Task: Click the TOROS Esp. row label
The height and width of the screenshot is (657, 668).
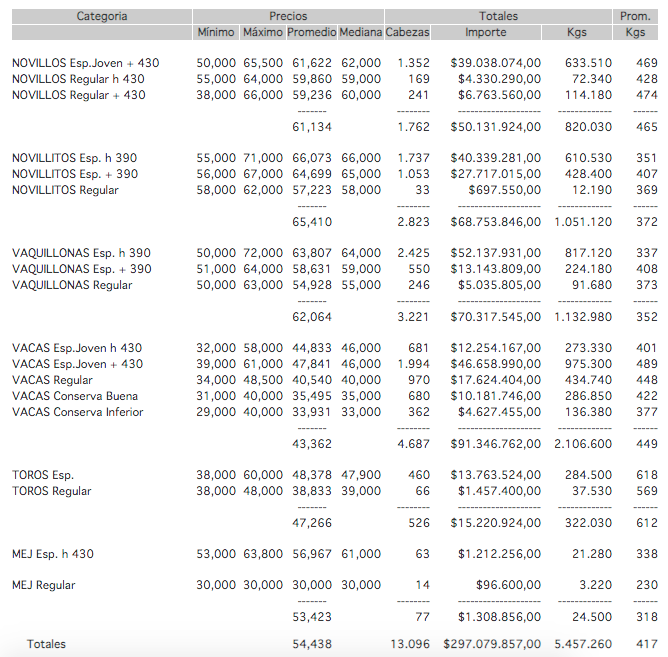Action: pyautogui.click(x=43, y=475)
